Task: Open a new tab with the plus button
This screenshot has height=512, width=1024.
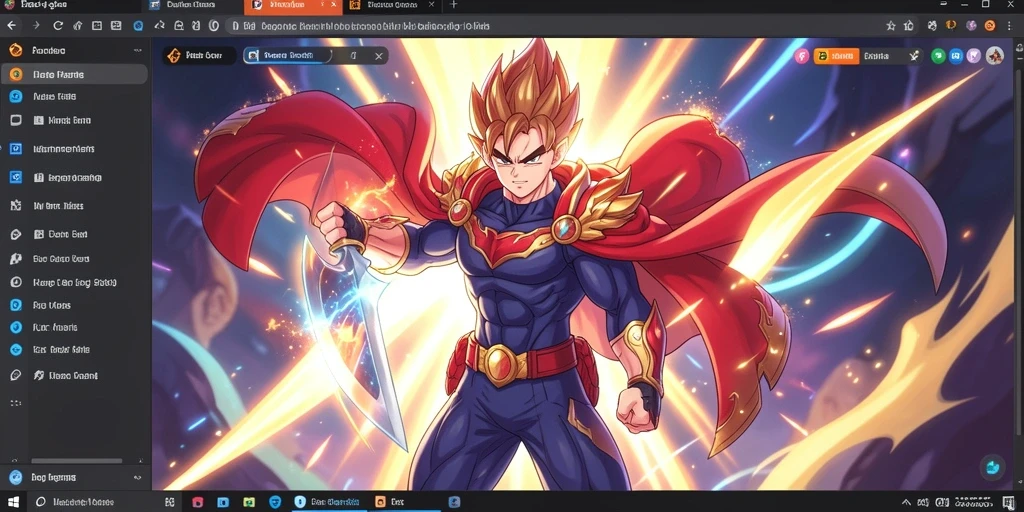Action: [x=454, y=5]
